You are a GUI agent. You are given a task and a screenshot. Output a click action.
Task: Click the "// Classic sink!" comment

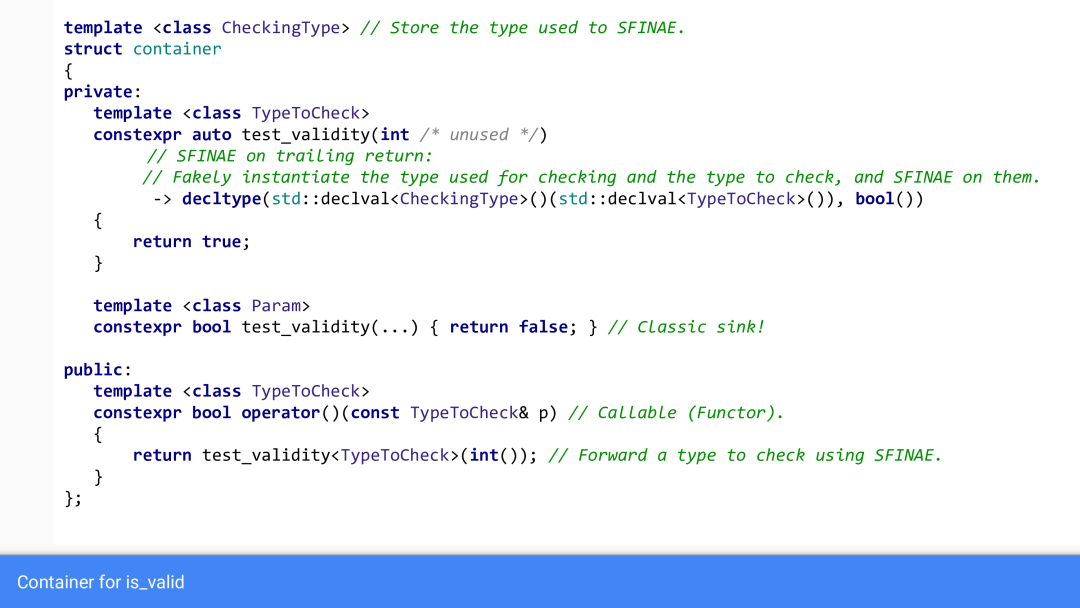(686, 327)
